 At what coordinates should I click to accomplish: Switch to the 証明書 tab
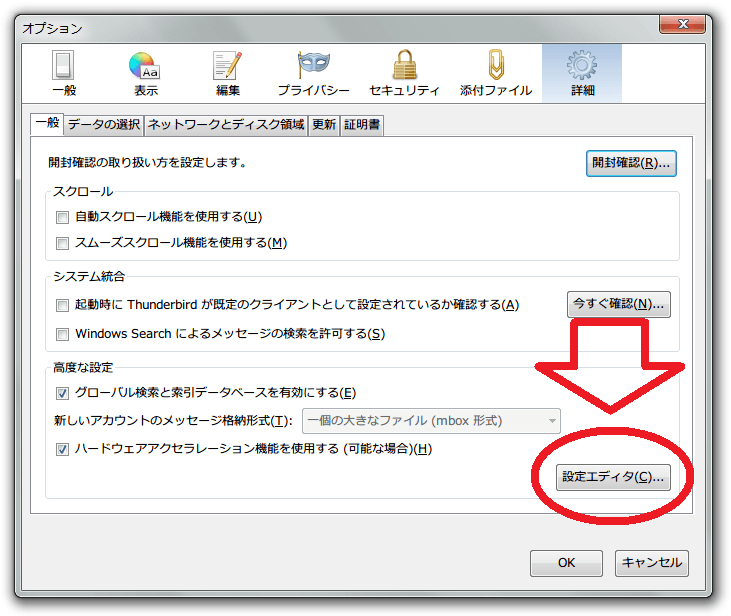click(x=362, y=125)
